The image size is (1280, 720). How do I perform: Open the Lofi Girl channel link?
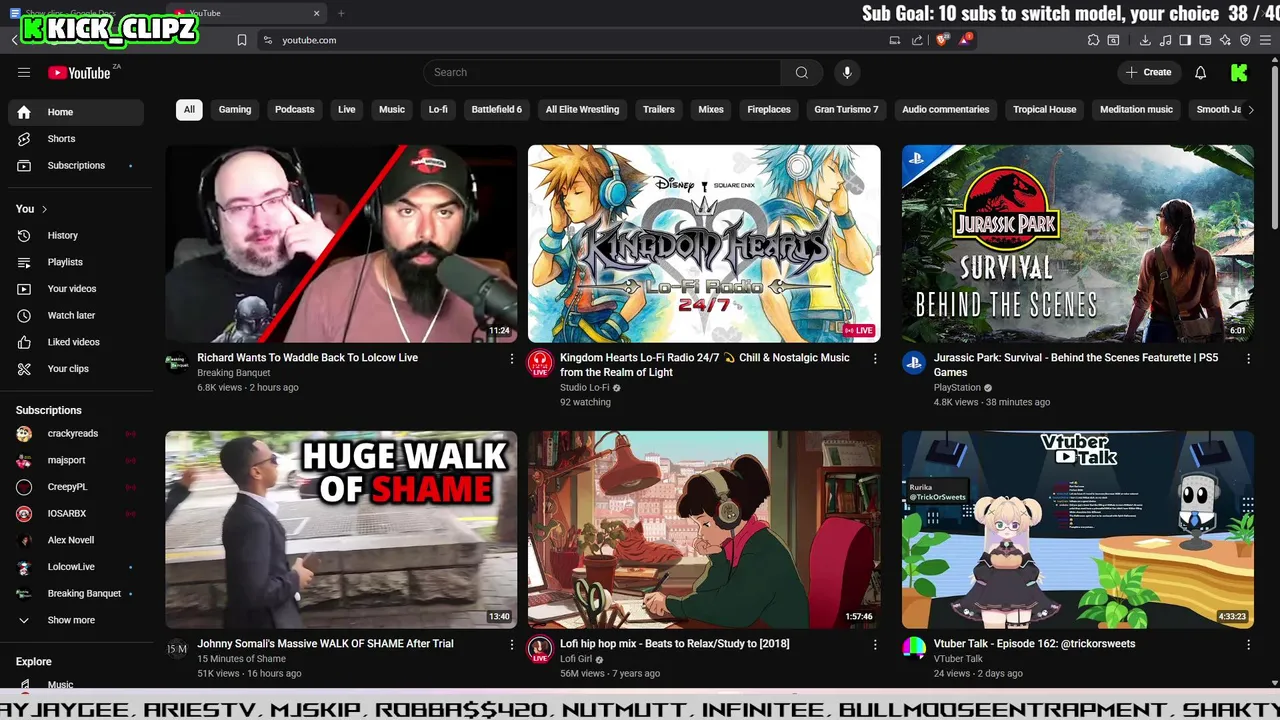tap(576, 659)
